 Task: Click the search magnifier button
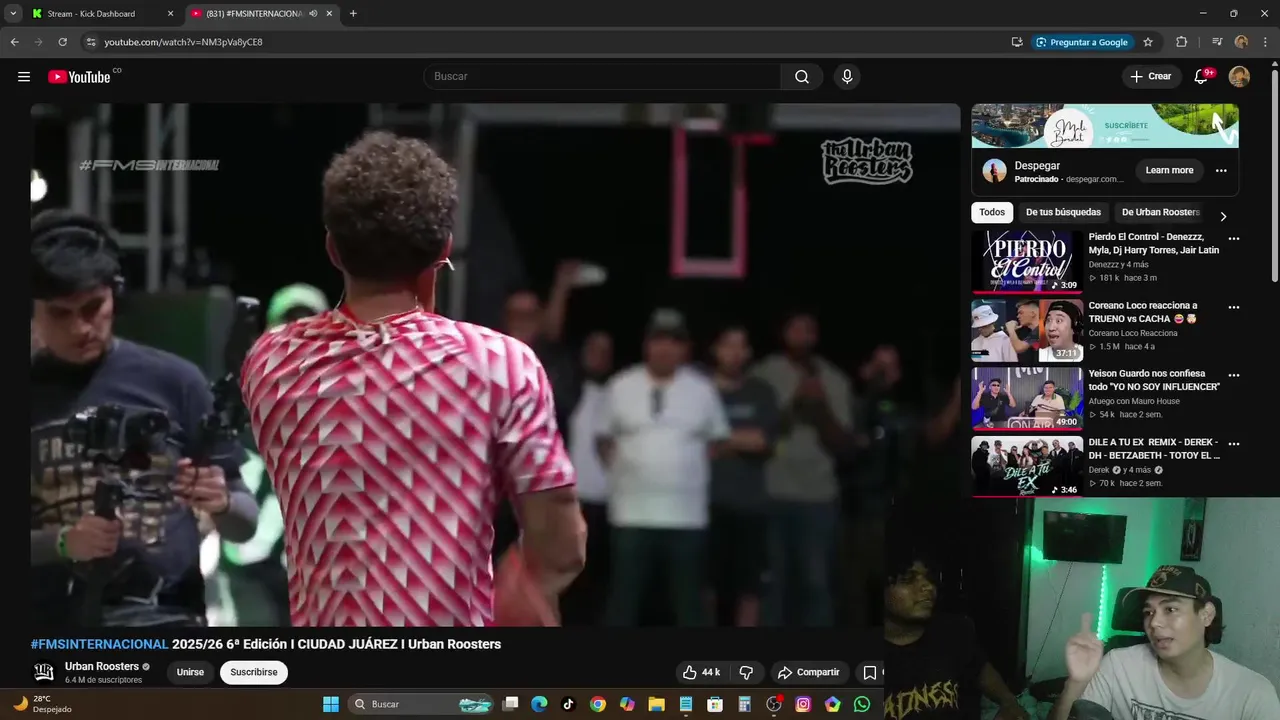pyautogui.click(x=802, y=77)
